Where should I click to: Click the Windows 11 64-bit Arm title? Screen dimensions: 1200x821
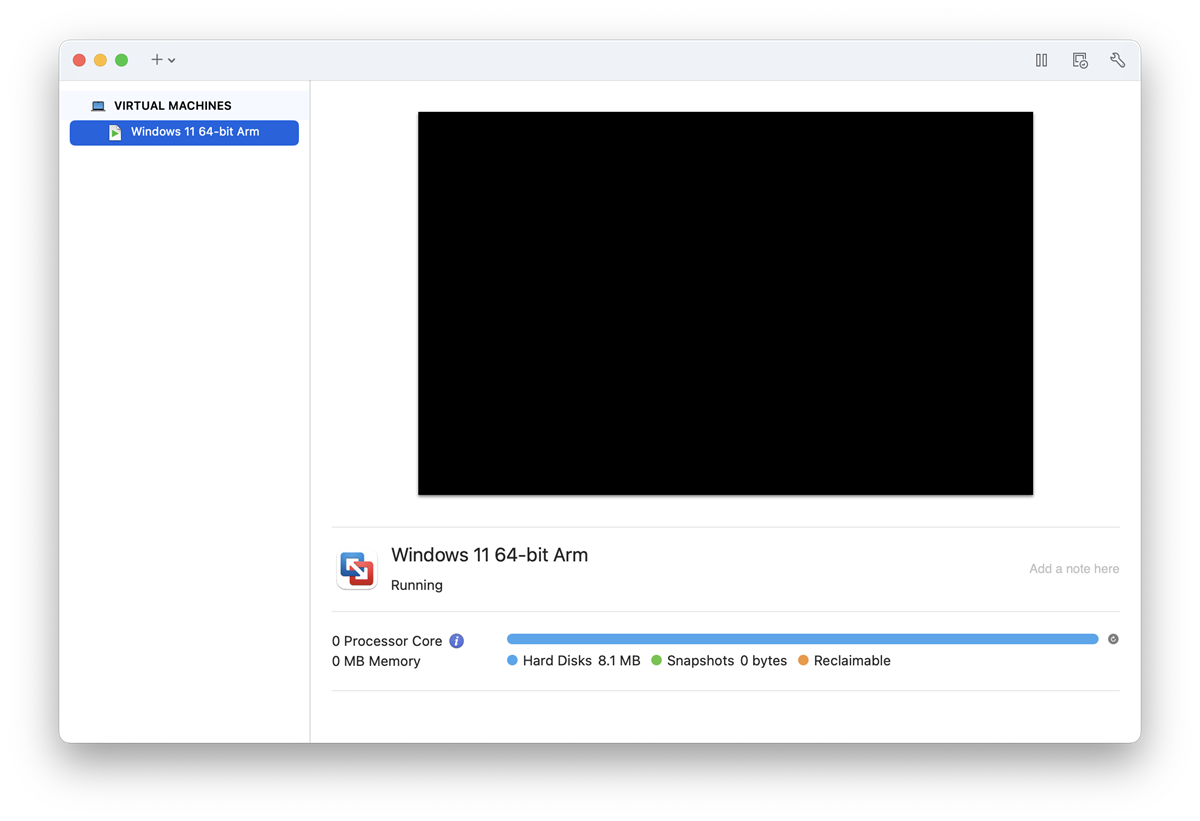click(489, 555)
